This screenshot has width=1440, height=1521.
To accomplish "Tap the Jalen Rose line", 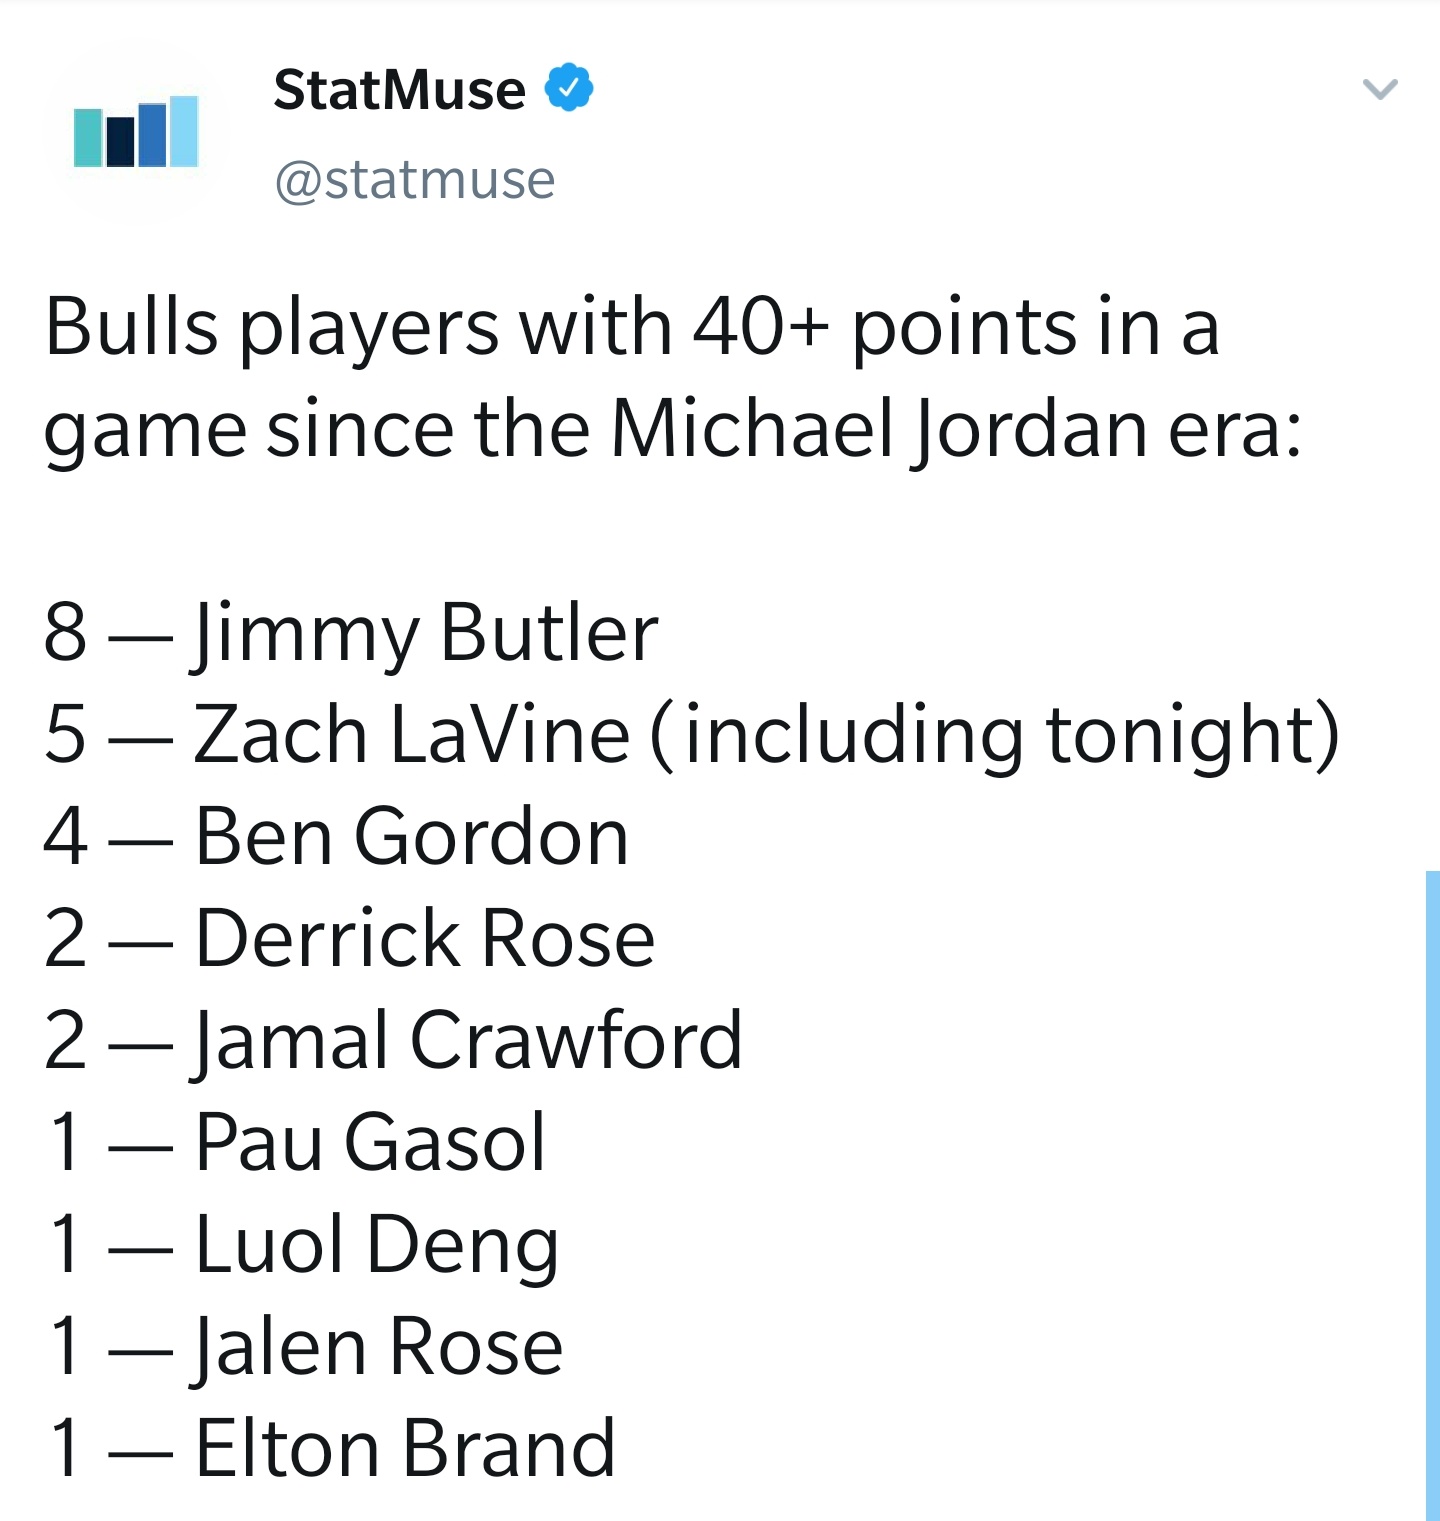I will (305, 1347).
